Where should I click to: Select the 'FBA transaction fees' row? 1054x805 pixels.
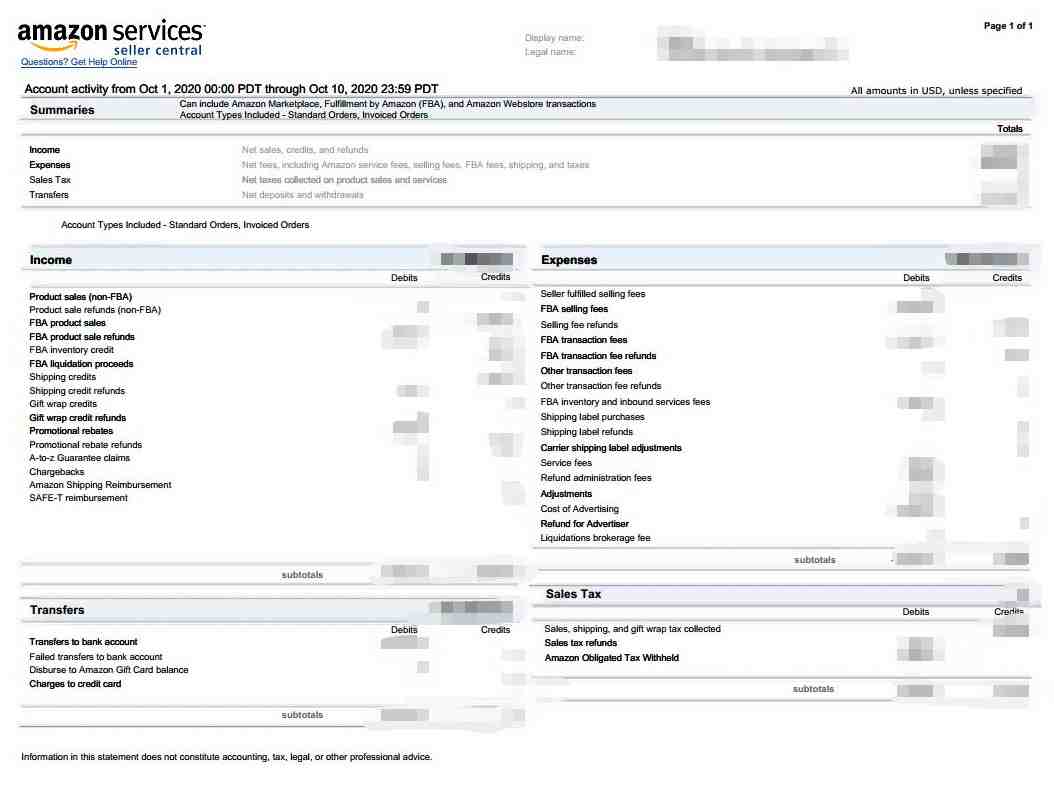coord(583,340)
